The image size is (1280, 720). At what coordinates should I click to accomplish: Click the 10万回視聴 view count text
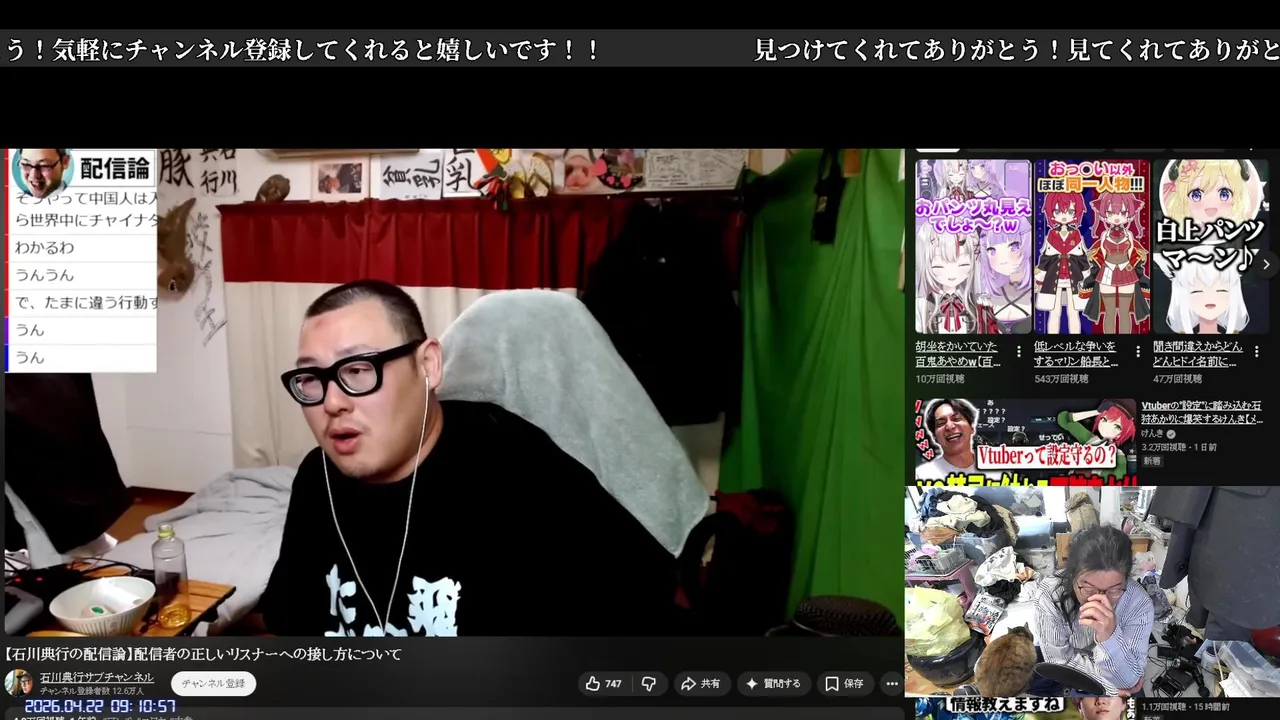(940, 379)
